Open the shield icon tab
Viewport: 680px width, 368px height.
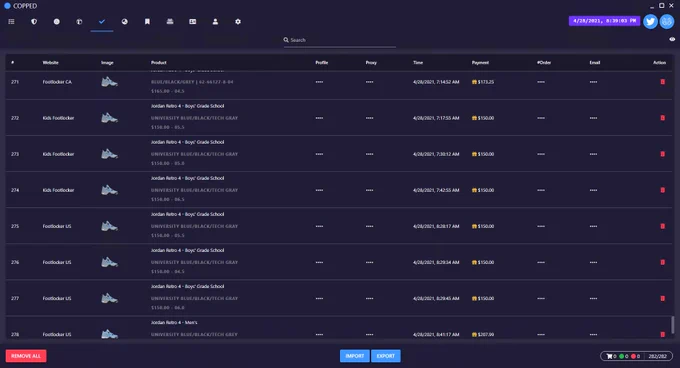pyautogui.click(x=34, y=22)
